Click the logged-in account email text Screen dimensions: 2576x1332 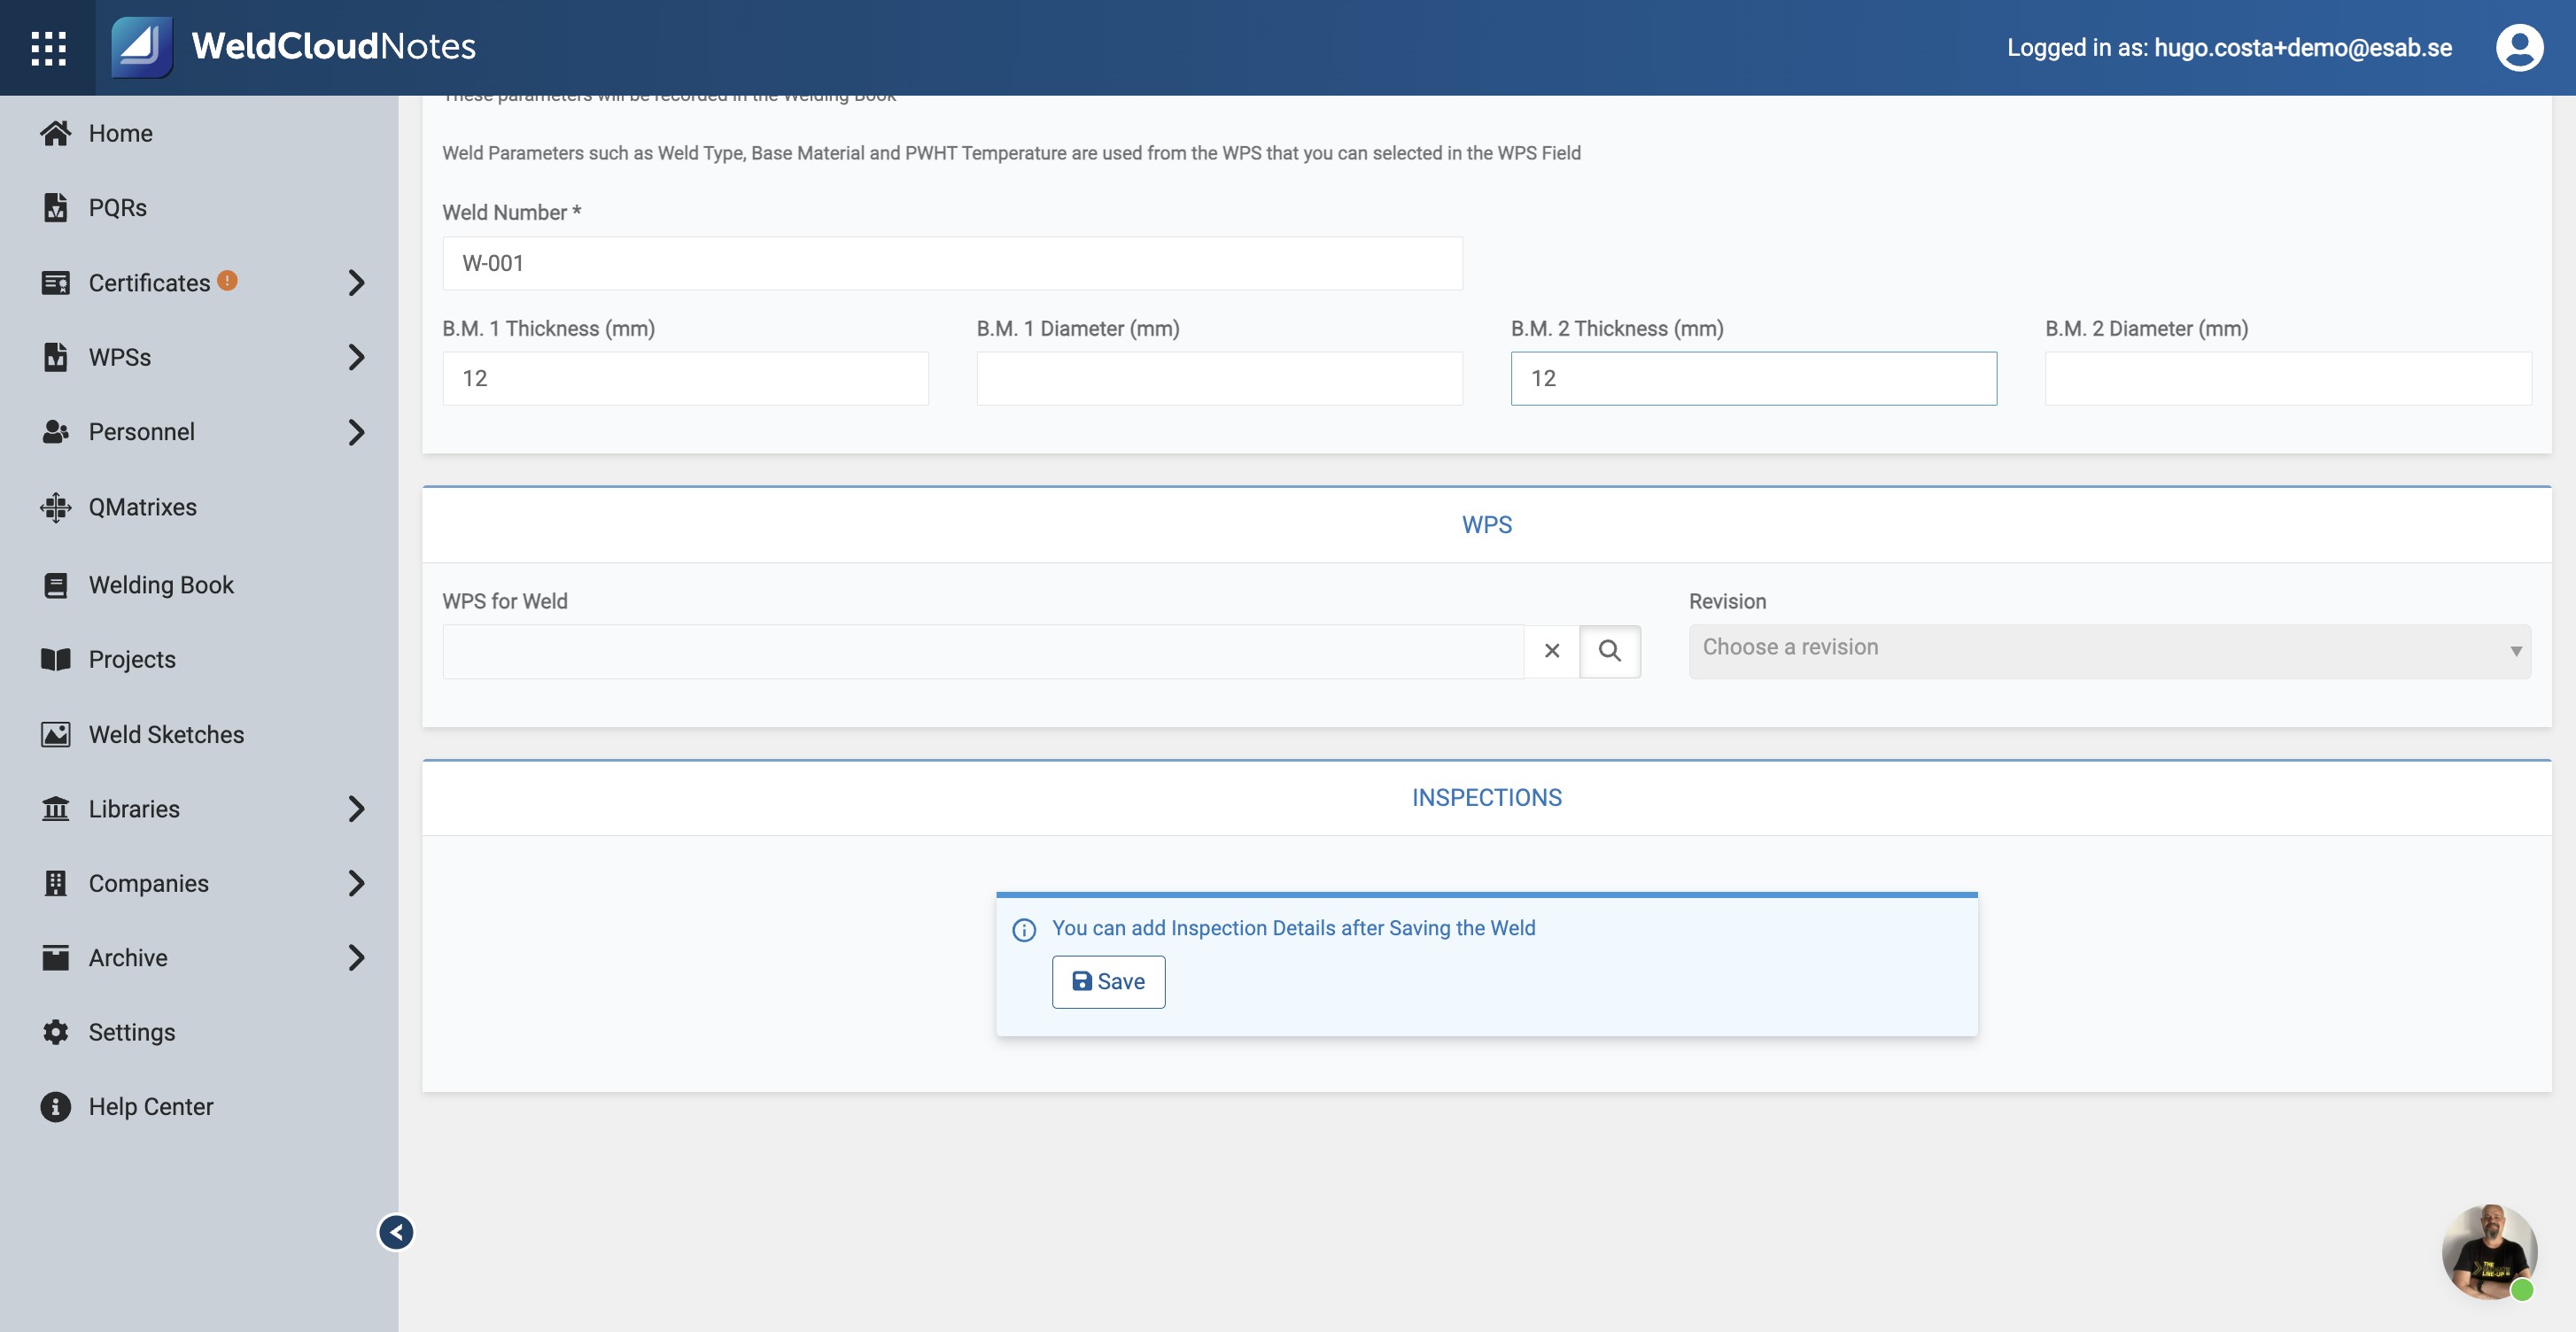tap(2302, 47)
